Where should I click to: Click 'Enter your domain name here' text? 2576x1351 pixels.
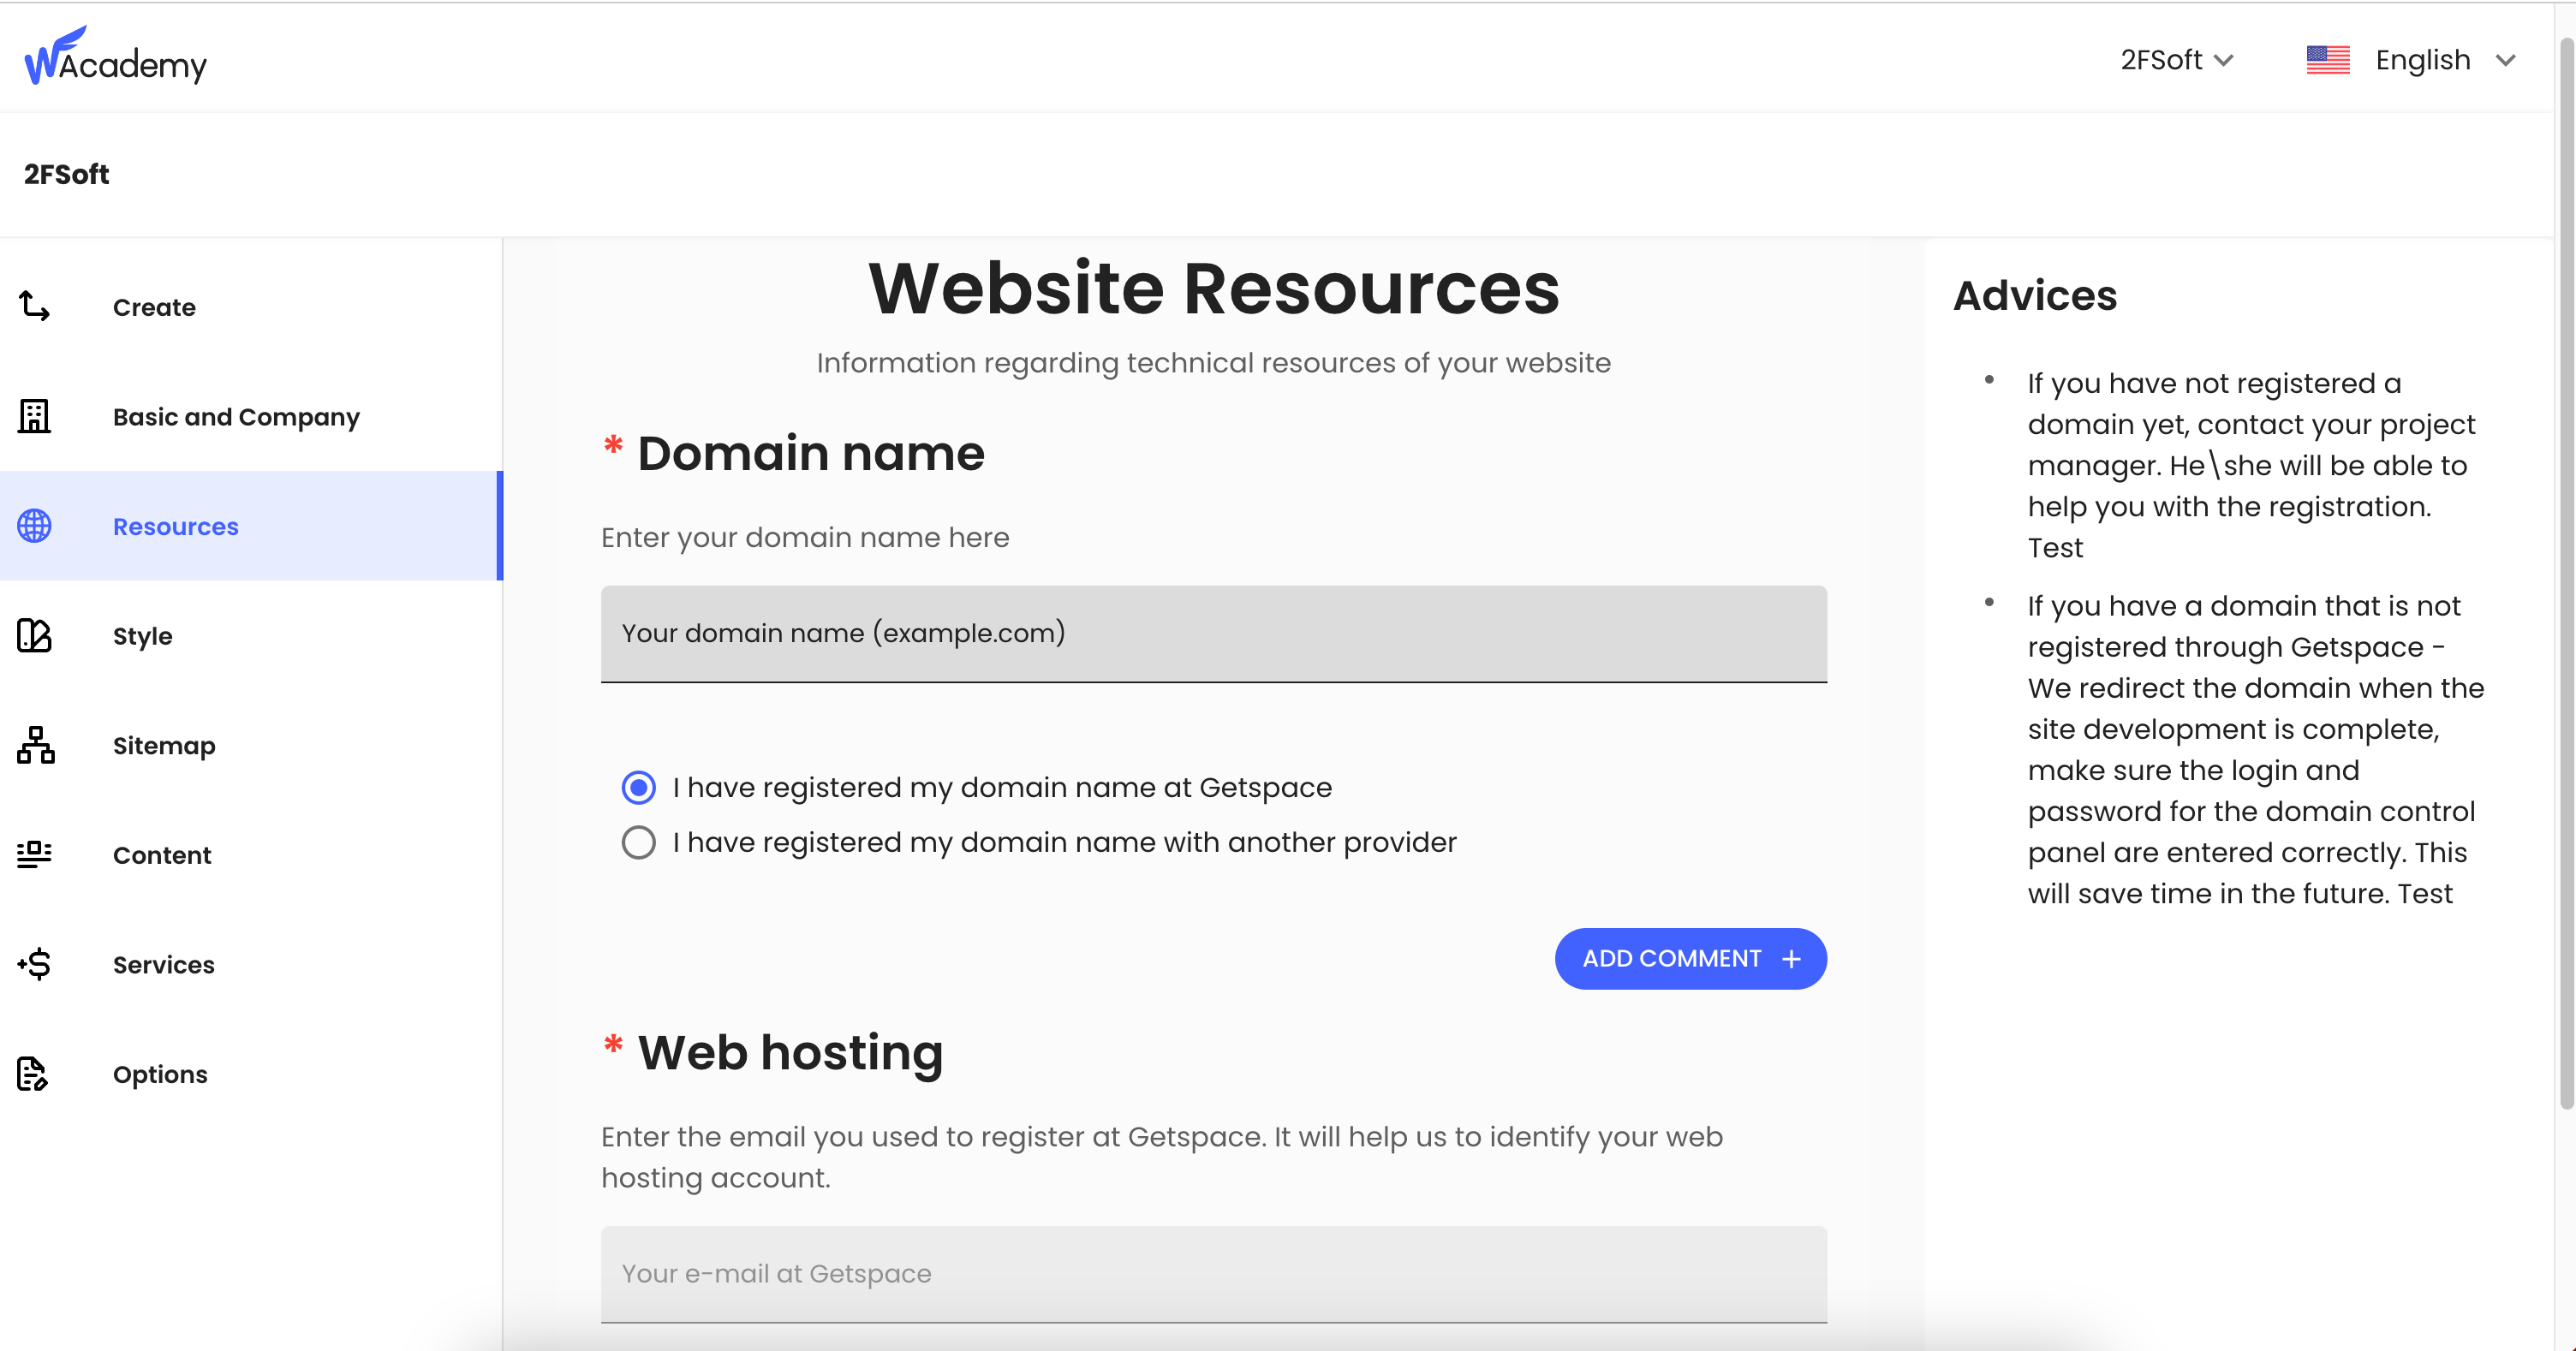coord(805,538)
